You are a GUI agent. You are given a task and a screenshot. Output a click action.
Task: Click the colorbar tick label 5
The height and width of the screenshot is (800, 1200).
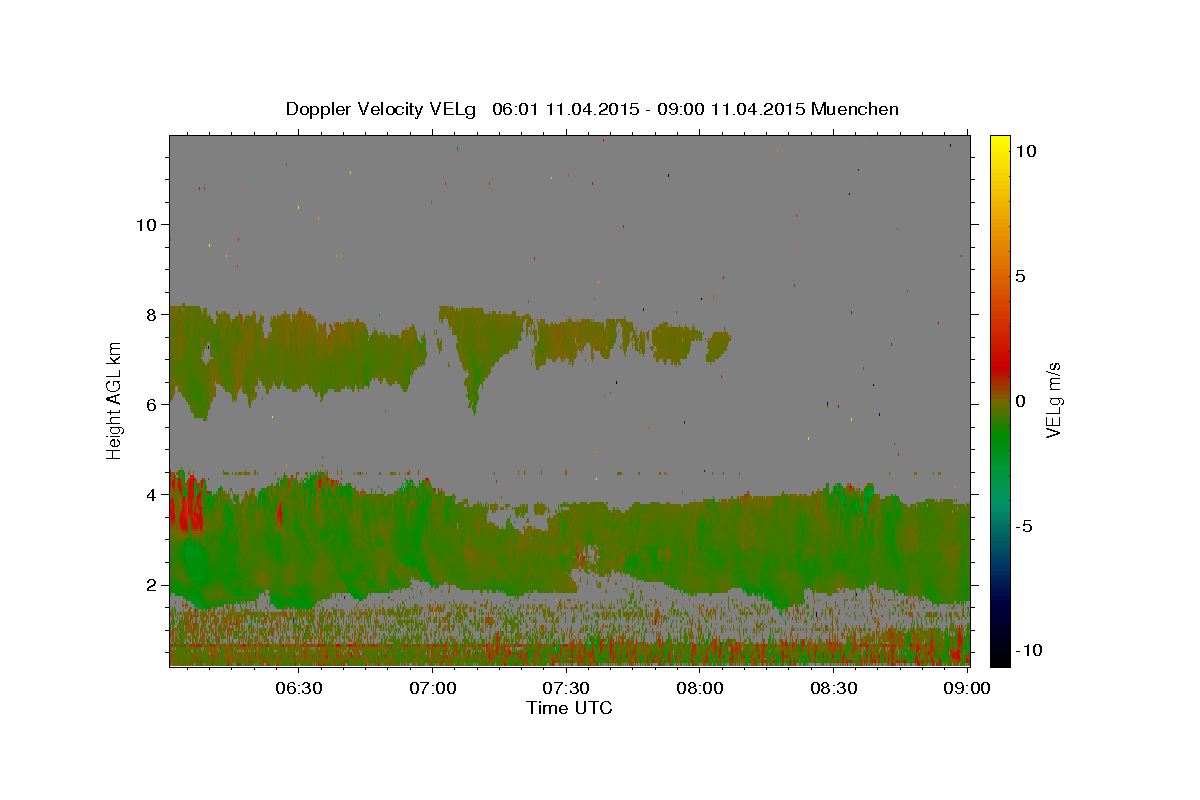1020,276
